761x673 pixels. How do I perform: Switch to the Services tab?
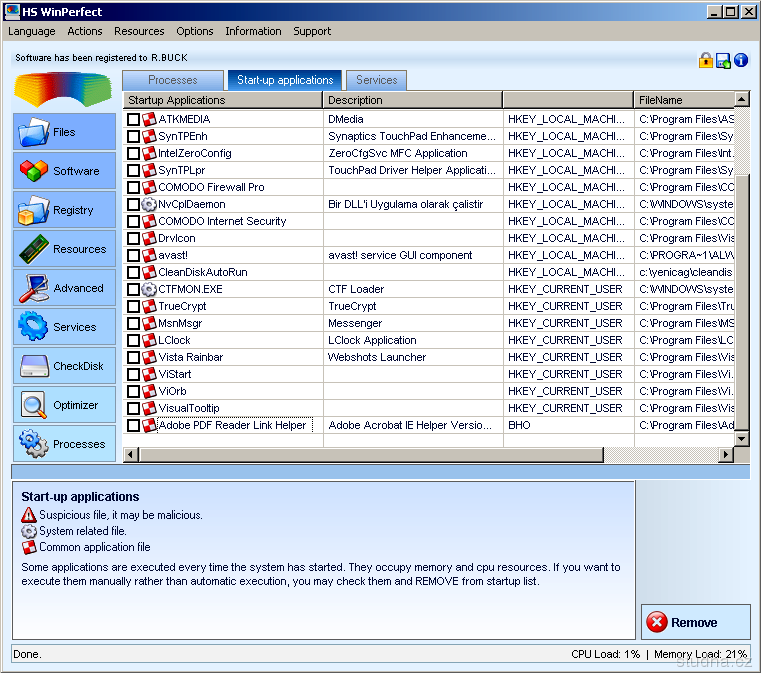(376, 80)
